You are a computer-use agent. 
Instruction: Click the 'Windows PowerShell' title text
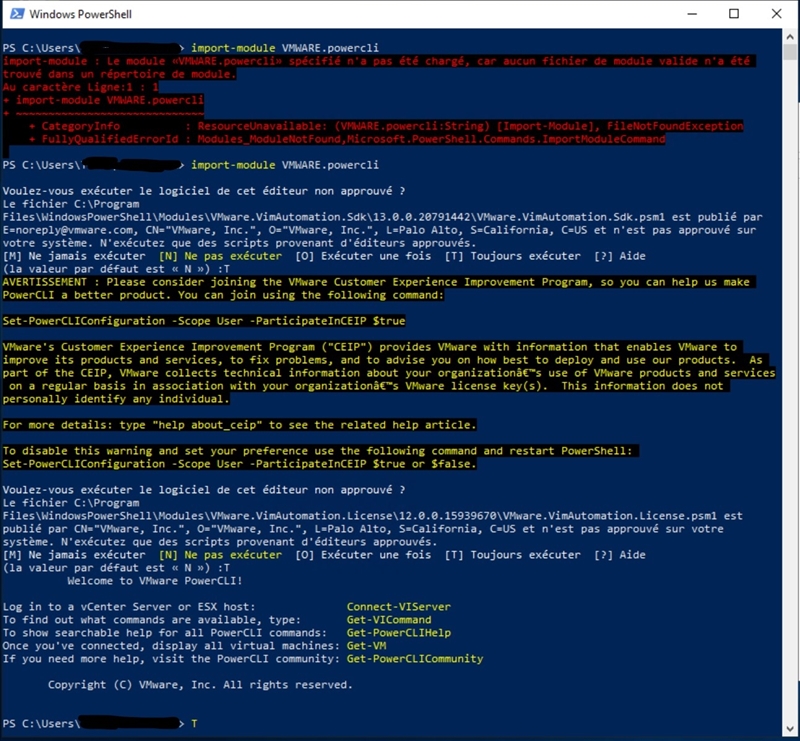pos(80,14)
